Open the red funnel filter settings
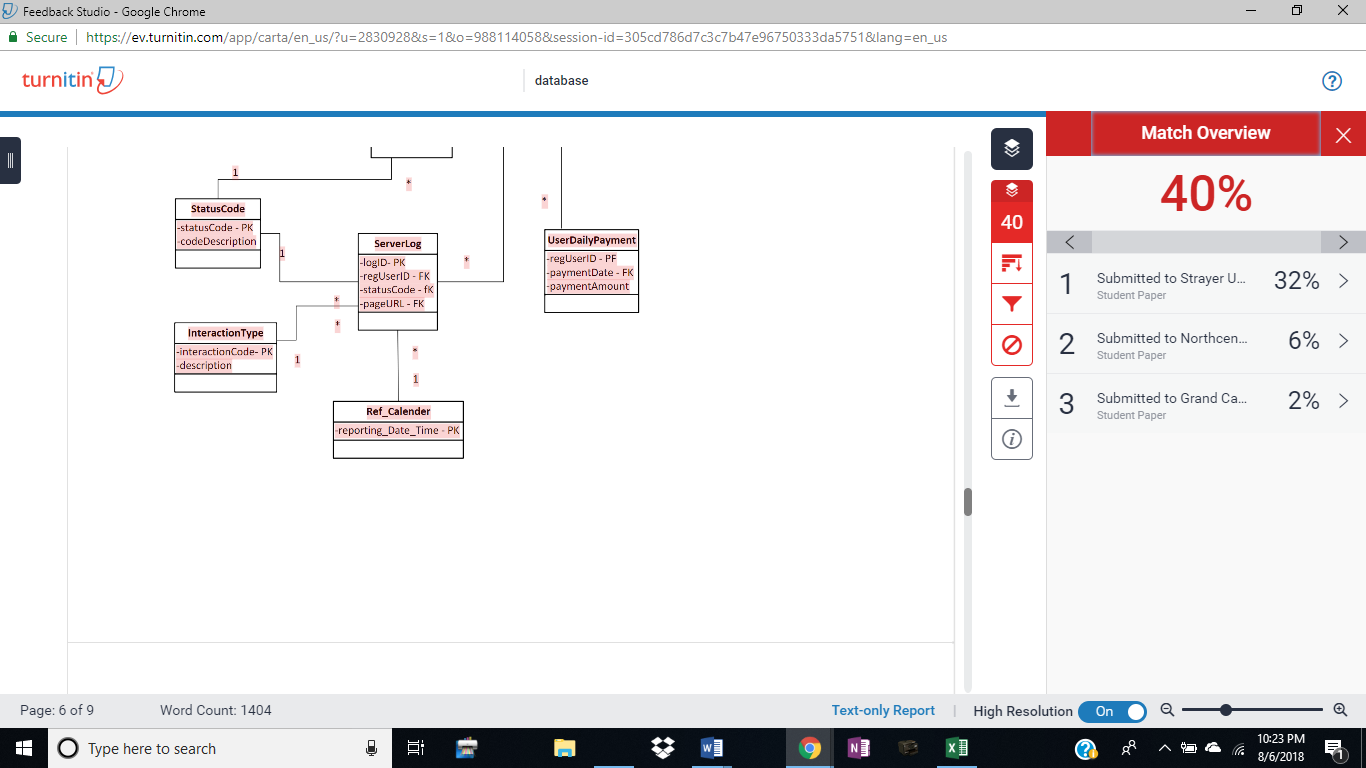This screenshot has height=768, width=1366. click(x=1011, y=304)
